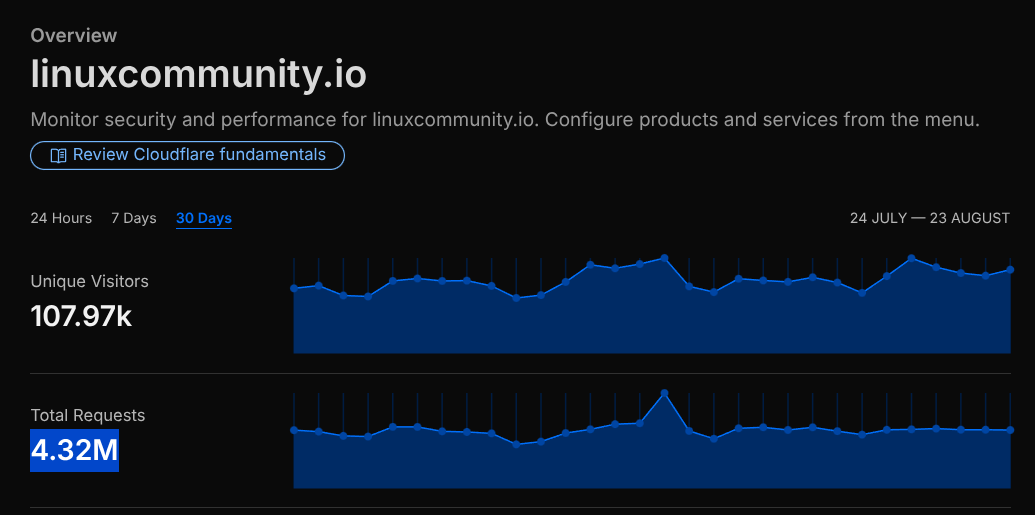Click the last data point in Total Requests chart
The width and height of the screenshot is (1035, 515).
[1010, 430]
